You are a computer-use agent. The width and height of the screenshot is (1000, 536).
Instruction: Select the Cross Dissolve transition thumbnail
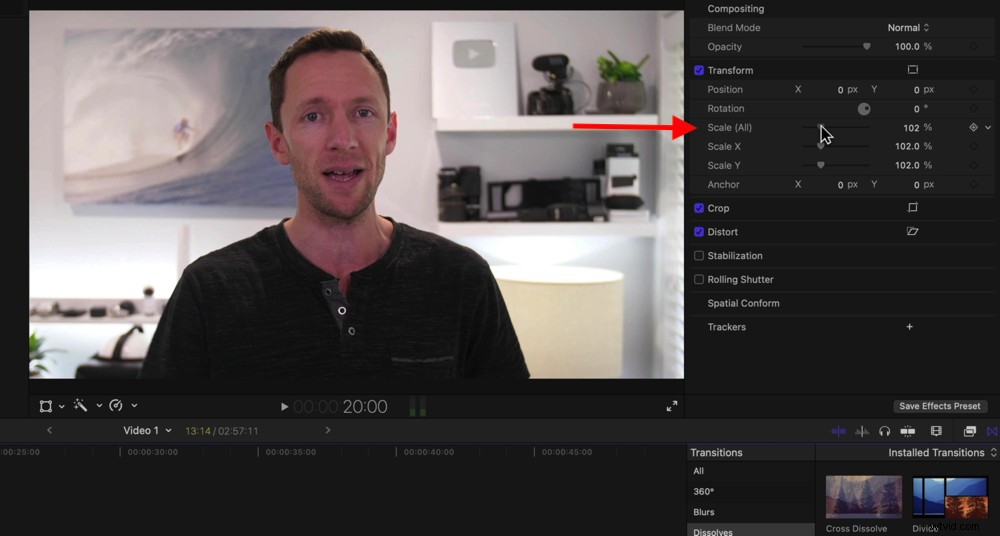(864, 496)
